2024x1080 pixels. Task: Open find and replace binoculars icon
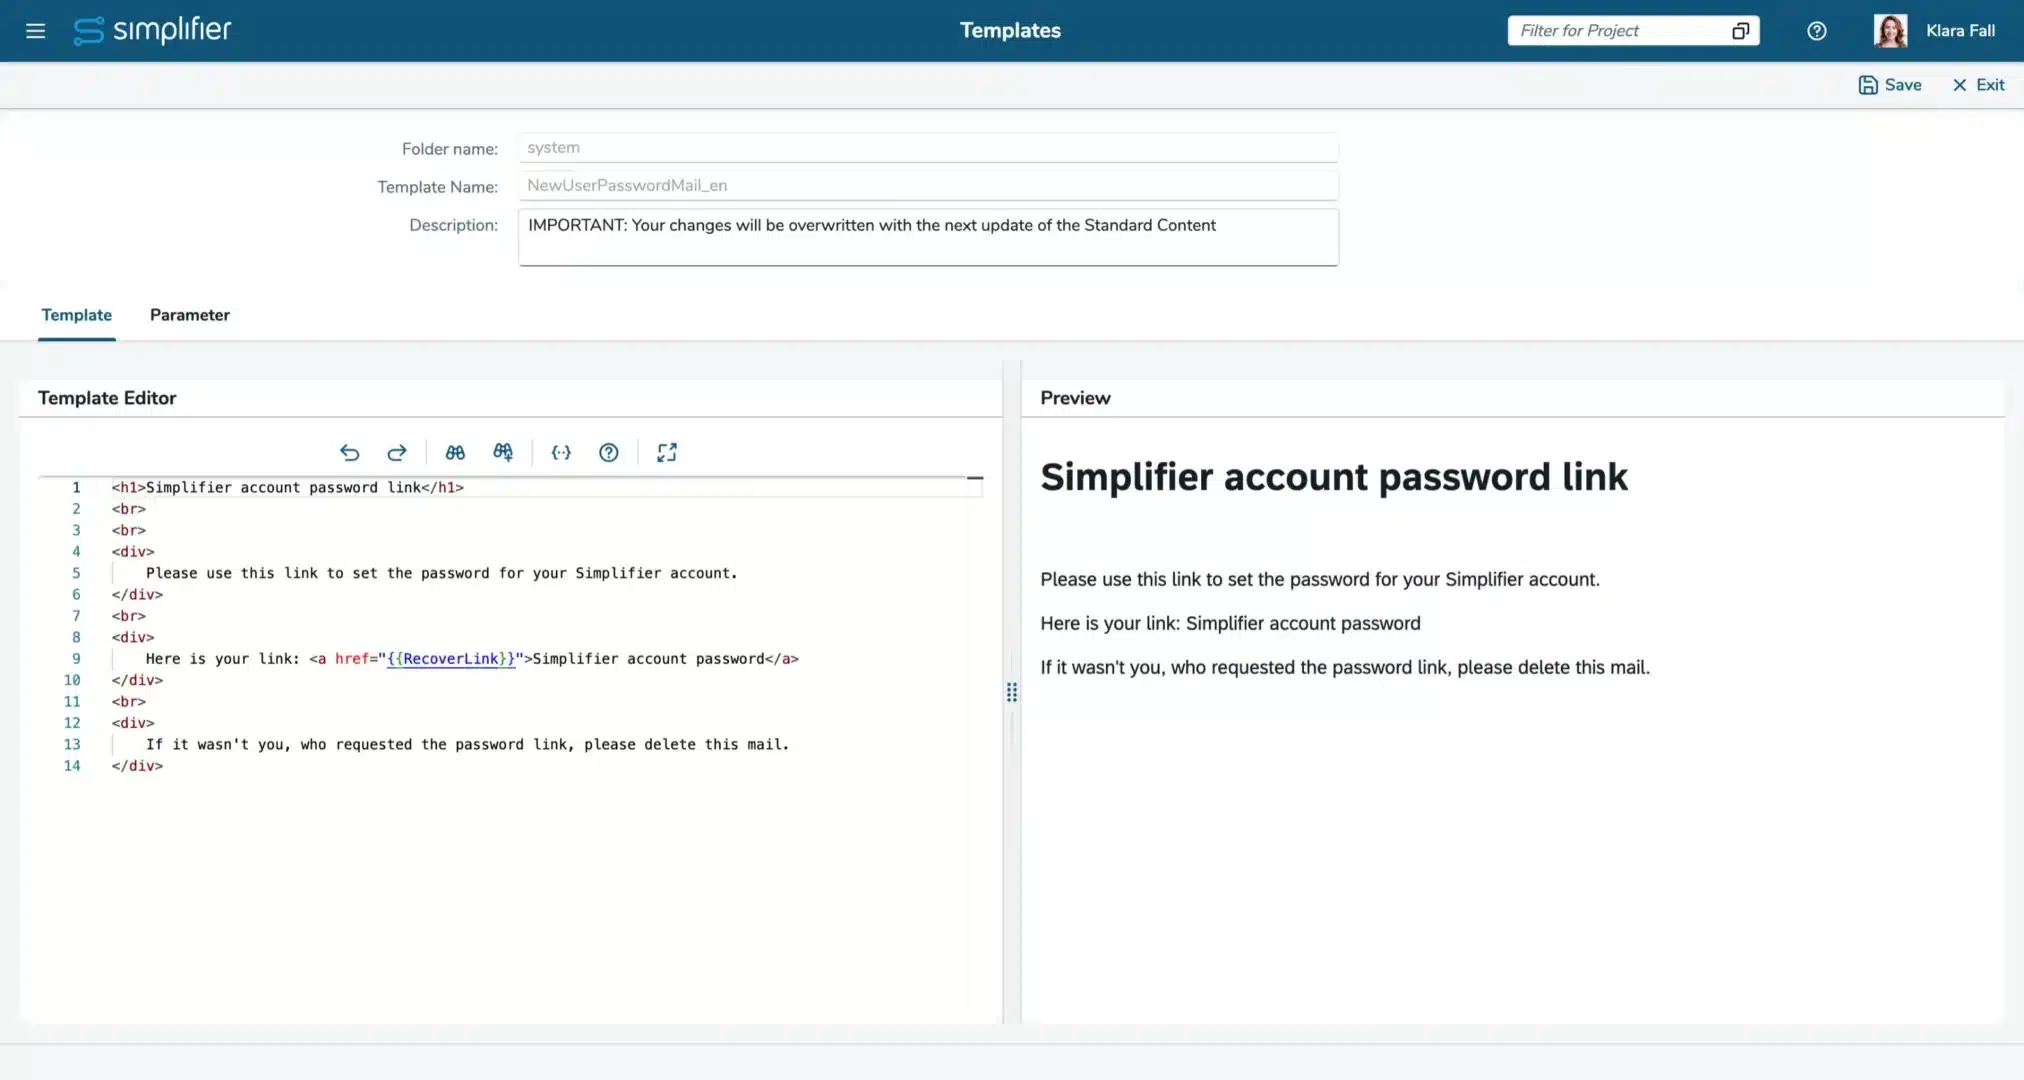point(503,453)
